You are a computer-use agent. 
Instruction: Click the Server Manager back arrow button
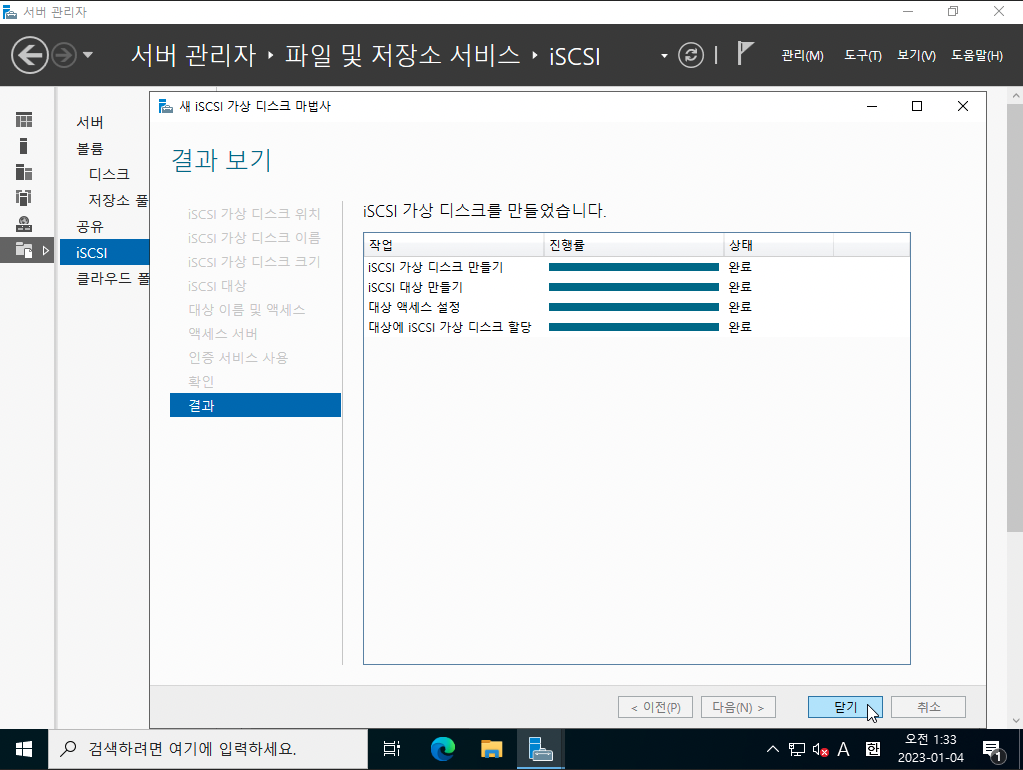point(30,55)
